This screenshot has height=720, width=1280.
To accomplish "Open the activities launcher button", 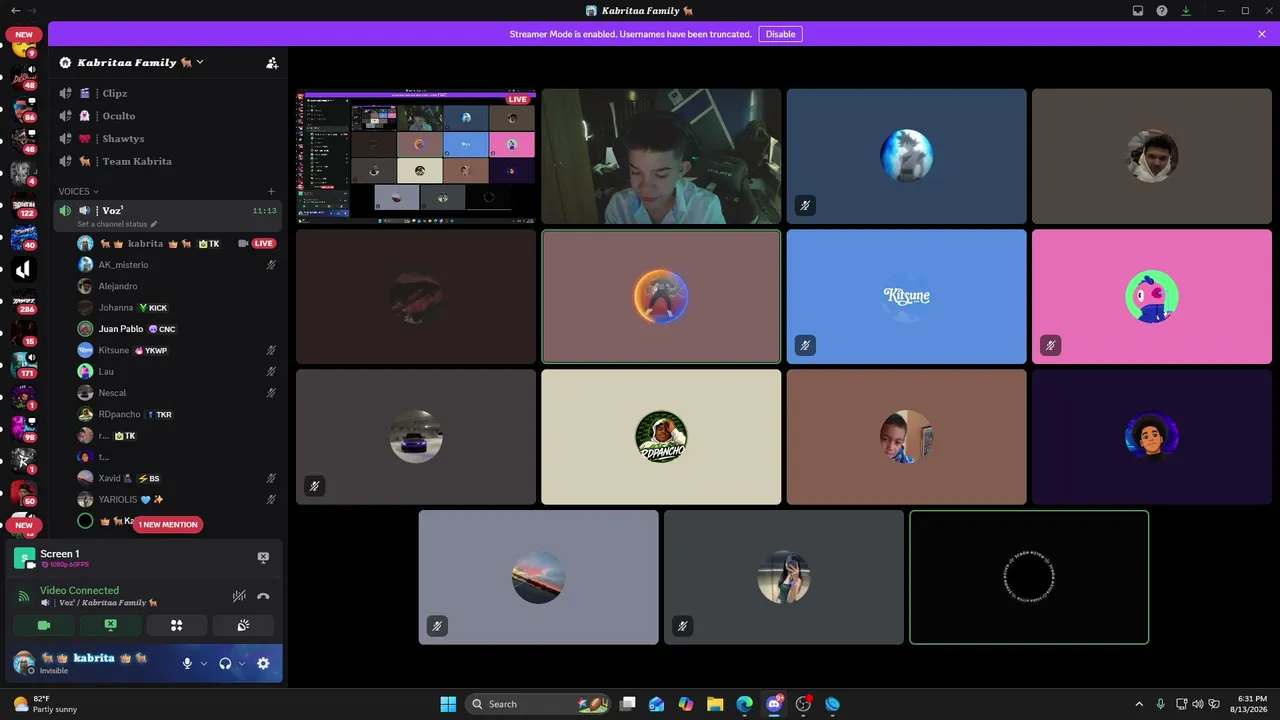I will click(x=176, y=625).
